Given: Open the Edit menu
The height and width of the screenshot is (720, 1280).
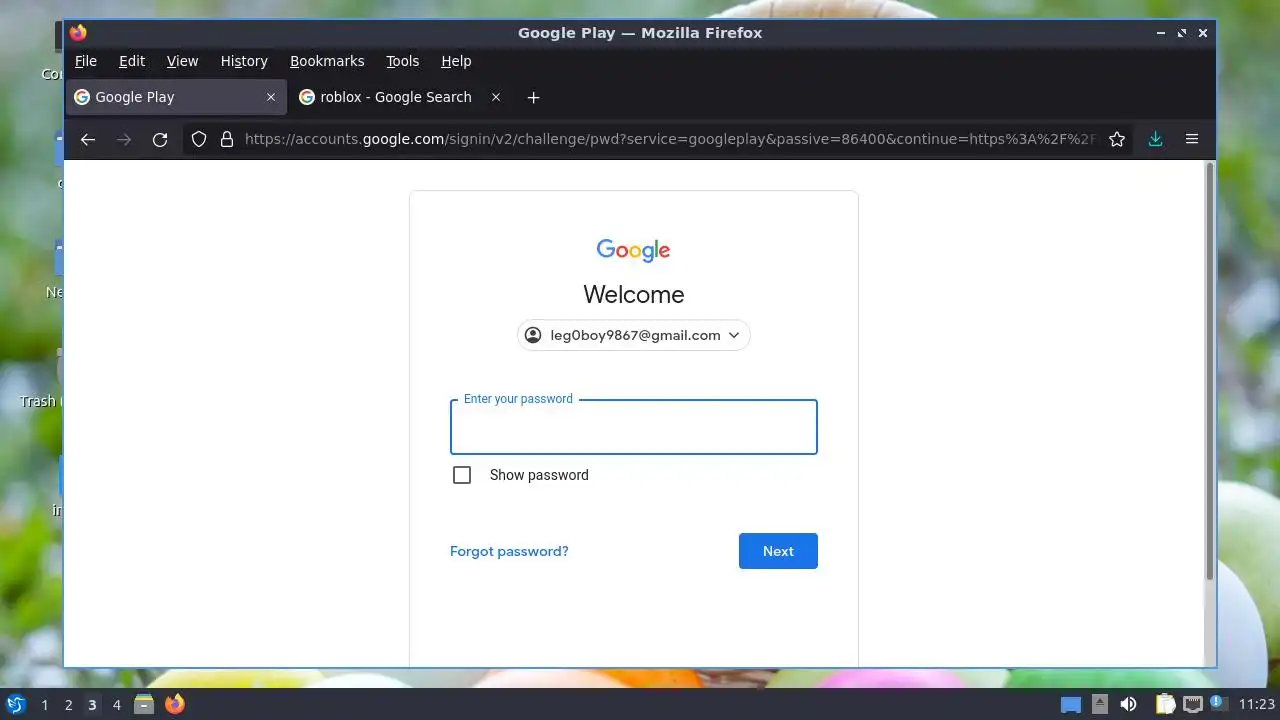Looking at the screenshot, I should point(132,61).
